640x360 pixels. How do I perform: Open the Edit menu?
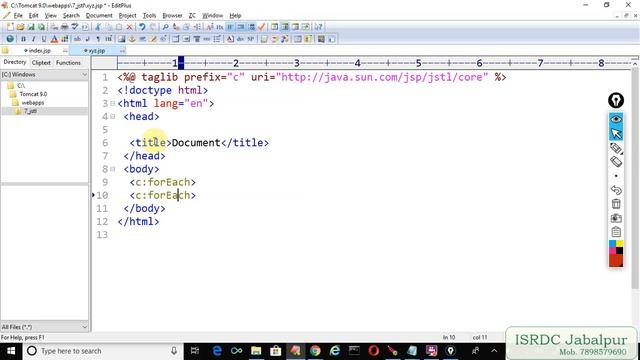(x=33, y=16)
